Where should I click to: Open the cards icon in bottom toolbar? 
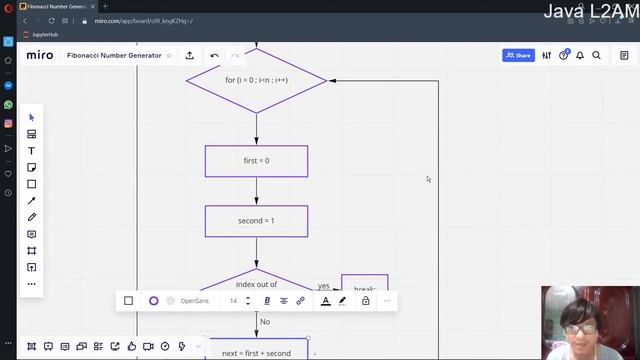[x=82, y=347]
